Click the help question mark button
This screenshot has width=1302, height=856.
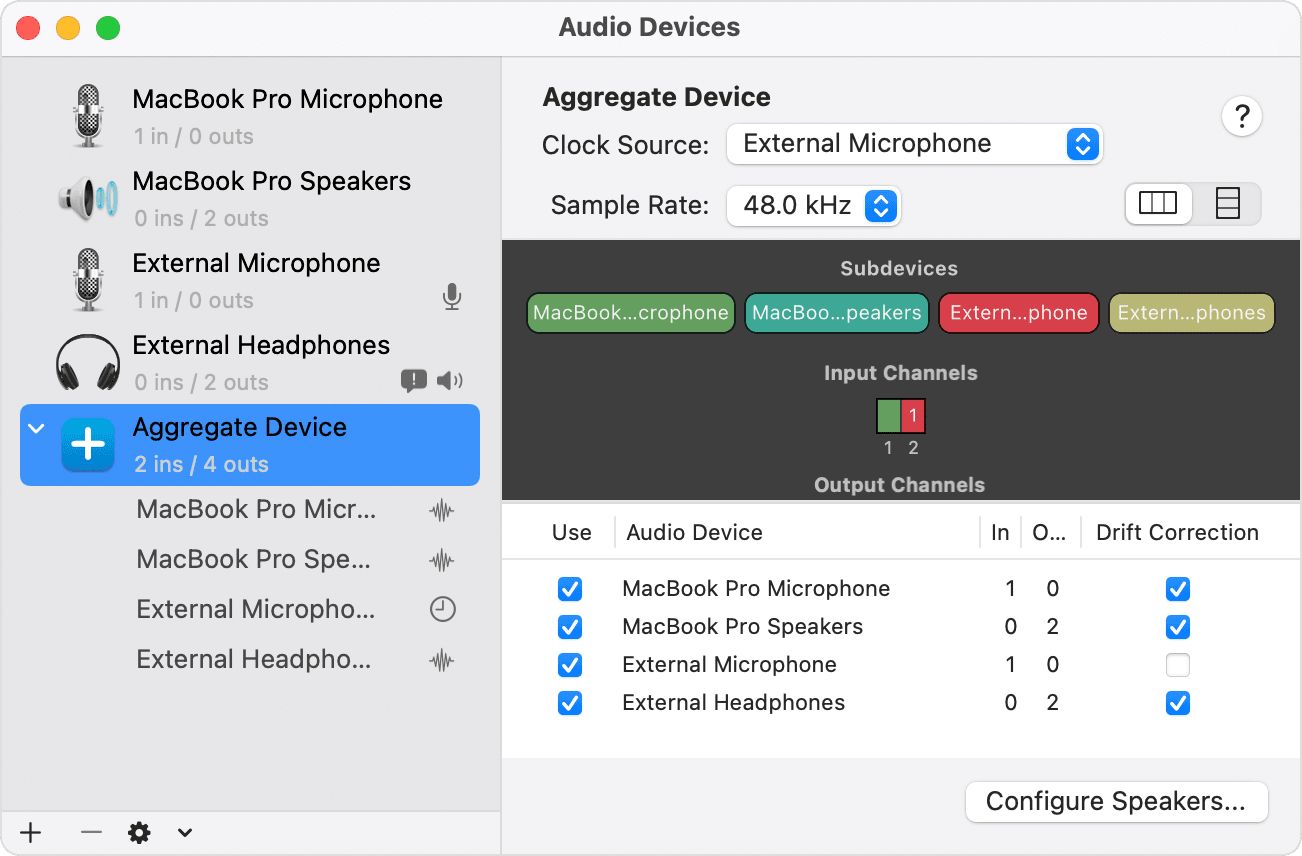pyautogui.click(x=1242, y=117)
